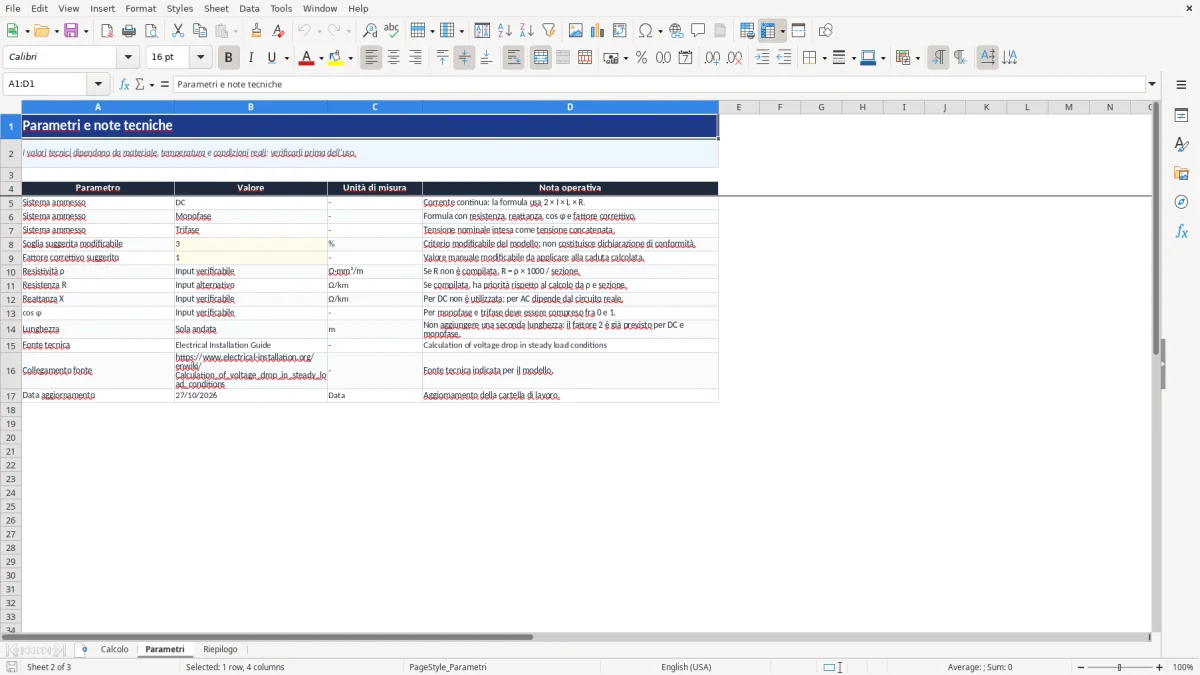Insert a comment
The height and width of the screenshot is (675, 1200).
point(699,31)
